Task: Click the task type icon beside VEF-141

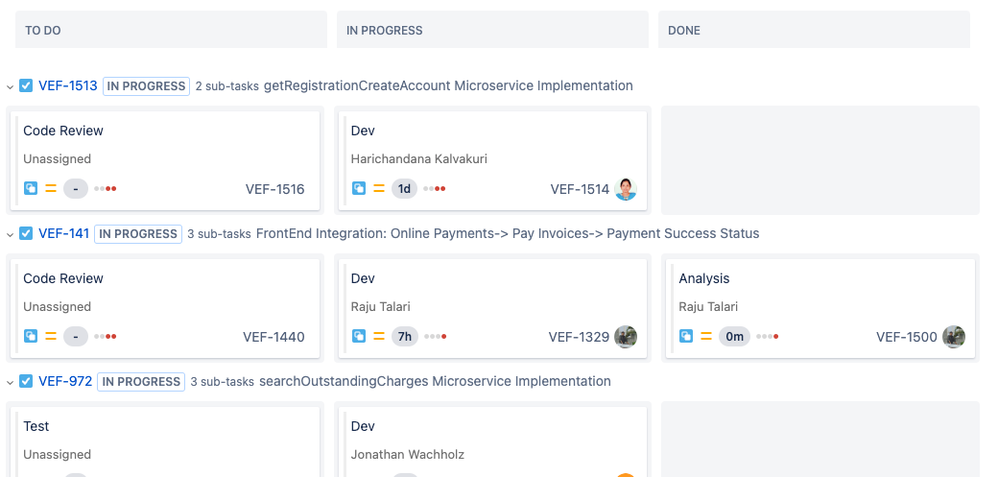Action: (x=25, y=233)
